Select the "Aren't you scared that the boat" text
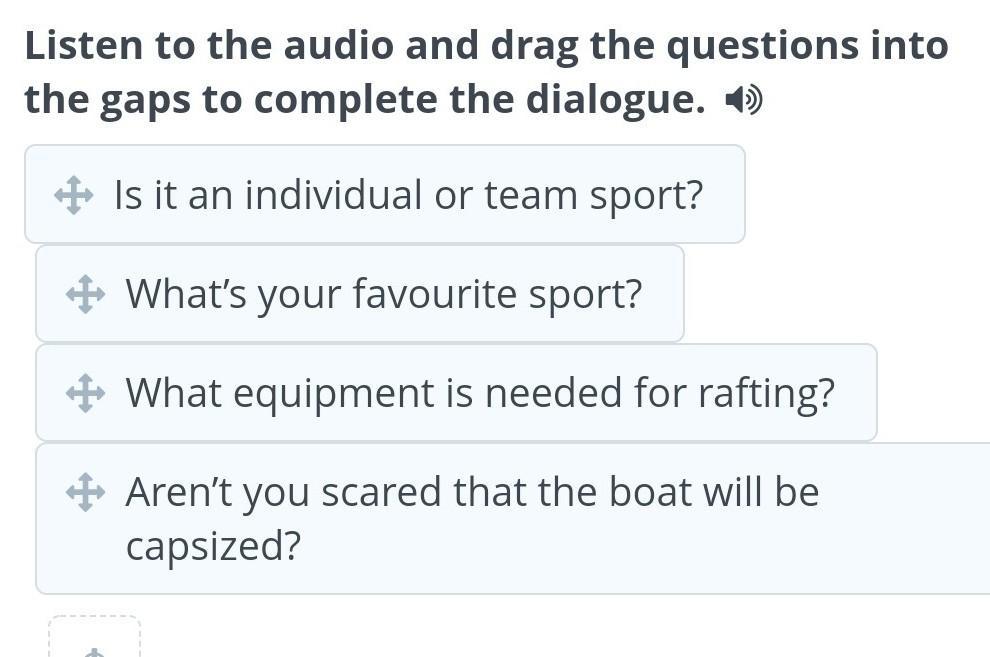The width and height of the screenshot is (990, 657). point(472,492)
